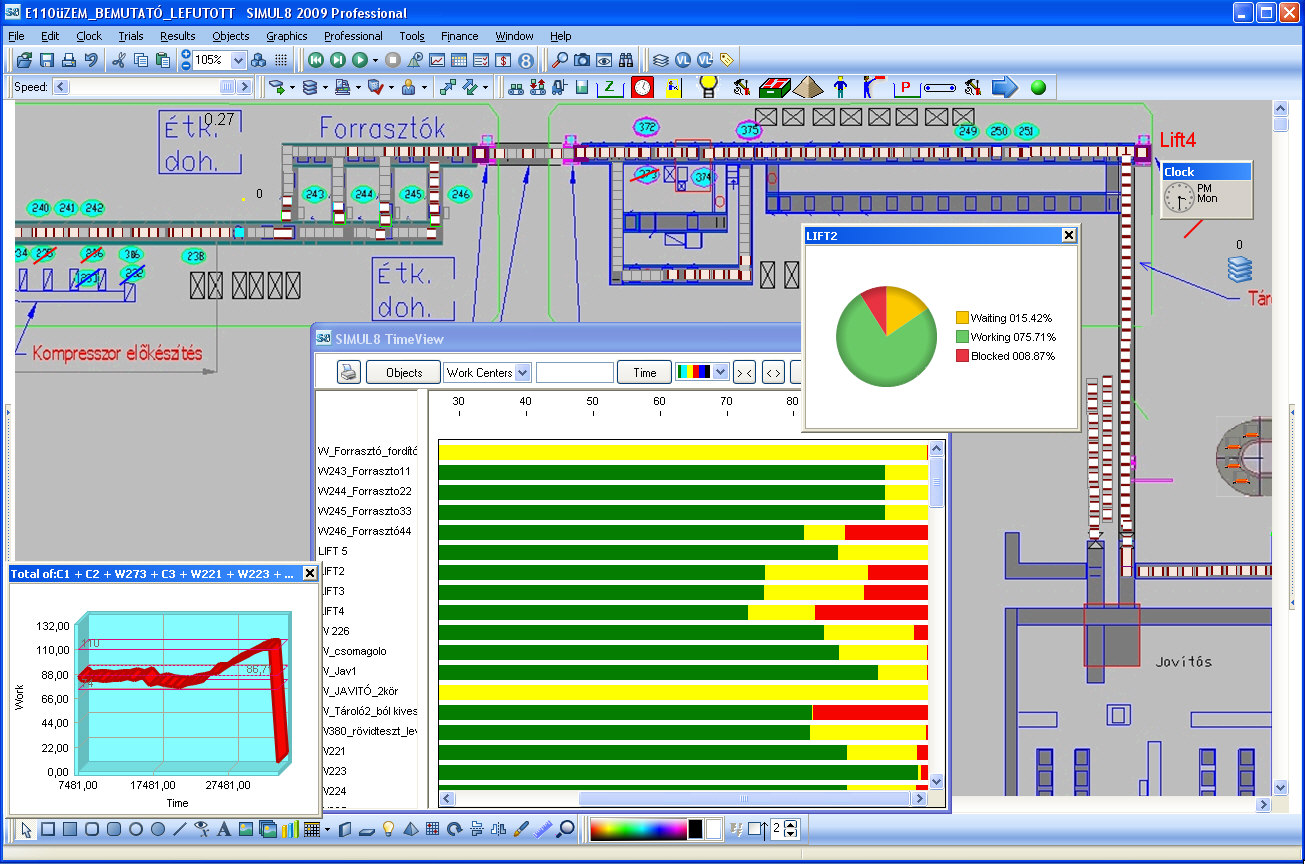Increase line width stepper value
1305x864 pixels.
(791, 825)
